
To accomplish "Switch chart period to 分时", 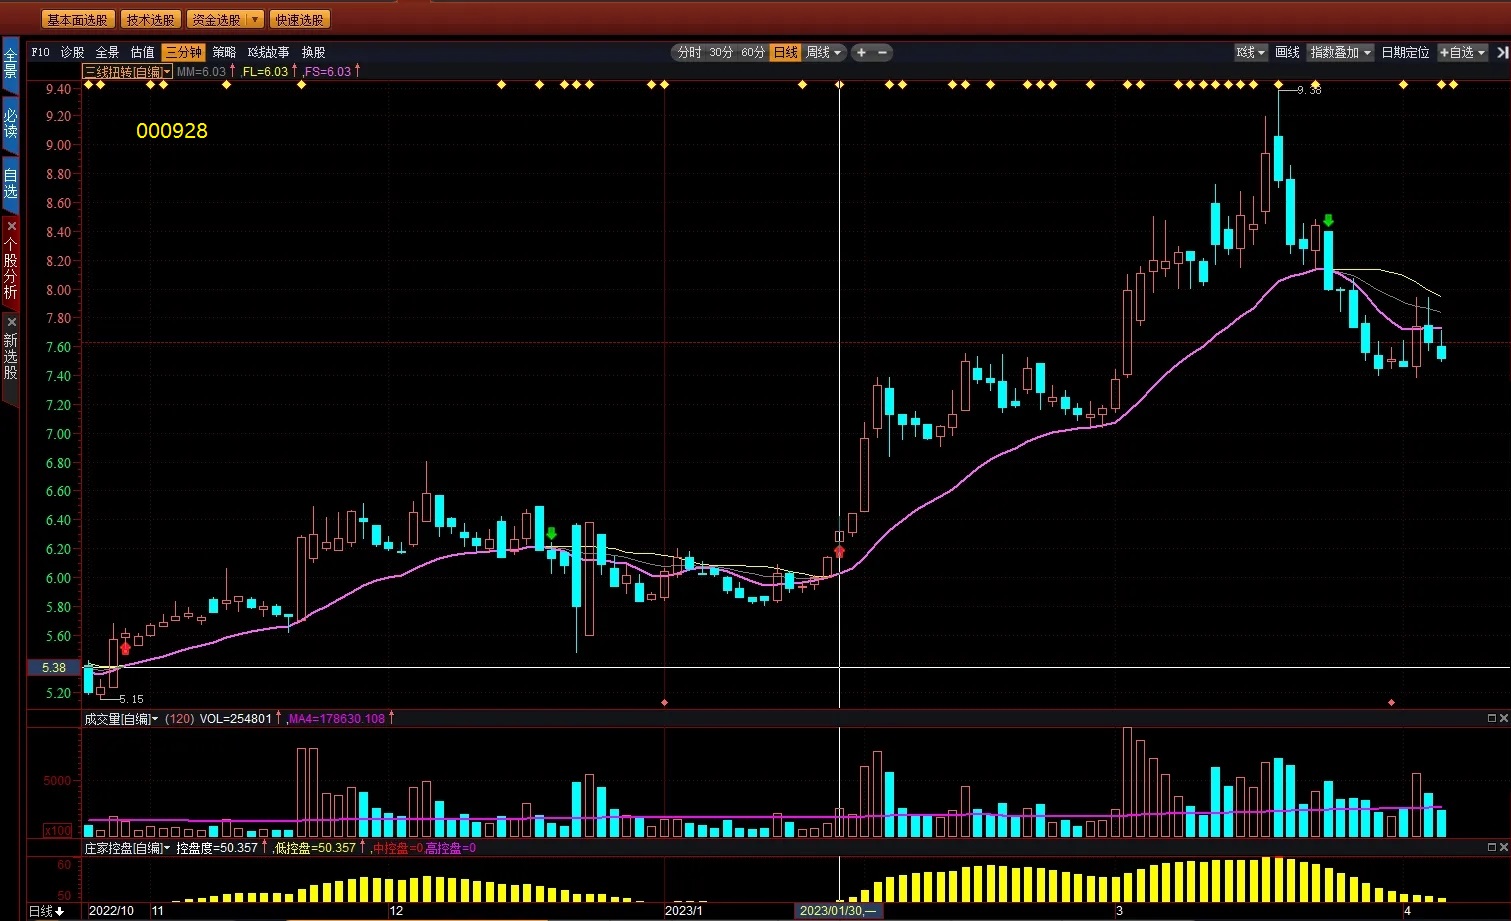I will (x=689, y=52).
